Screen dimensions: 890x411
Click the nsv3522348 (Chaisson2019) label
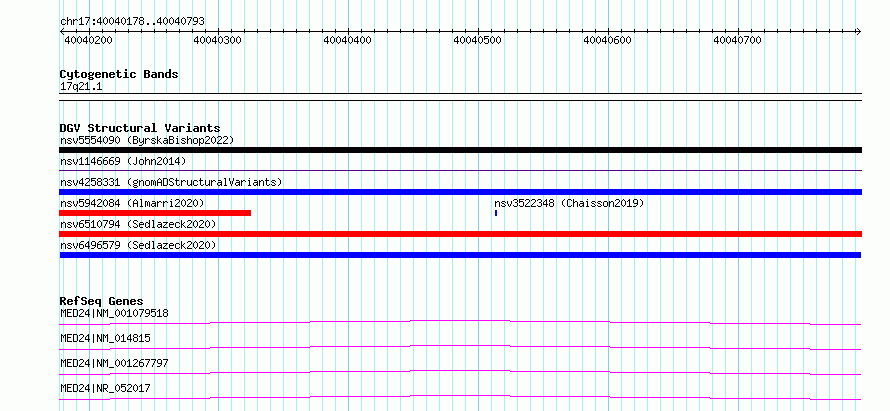pos(569,203)
